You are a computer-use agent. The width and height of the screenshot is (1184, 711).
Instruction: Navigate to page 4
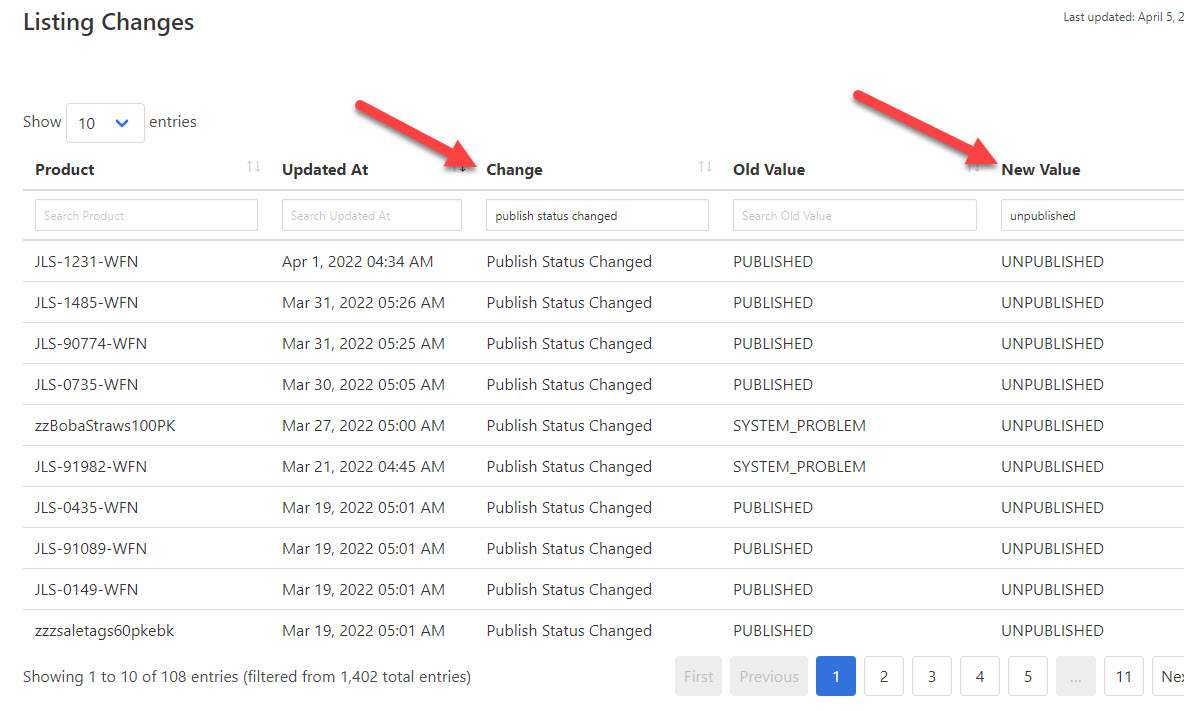coord(980,676)
